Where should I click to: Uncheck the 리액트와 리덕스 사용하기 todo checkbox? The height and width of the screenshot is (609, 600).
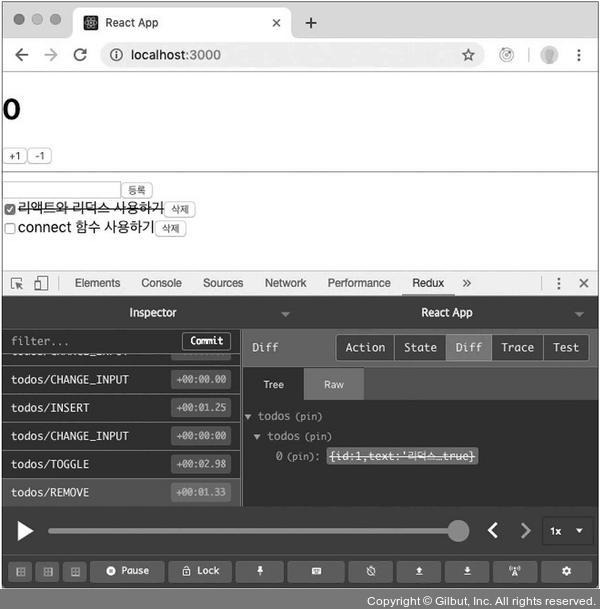10,210
